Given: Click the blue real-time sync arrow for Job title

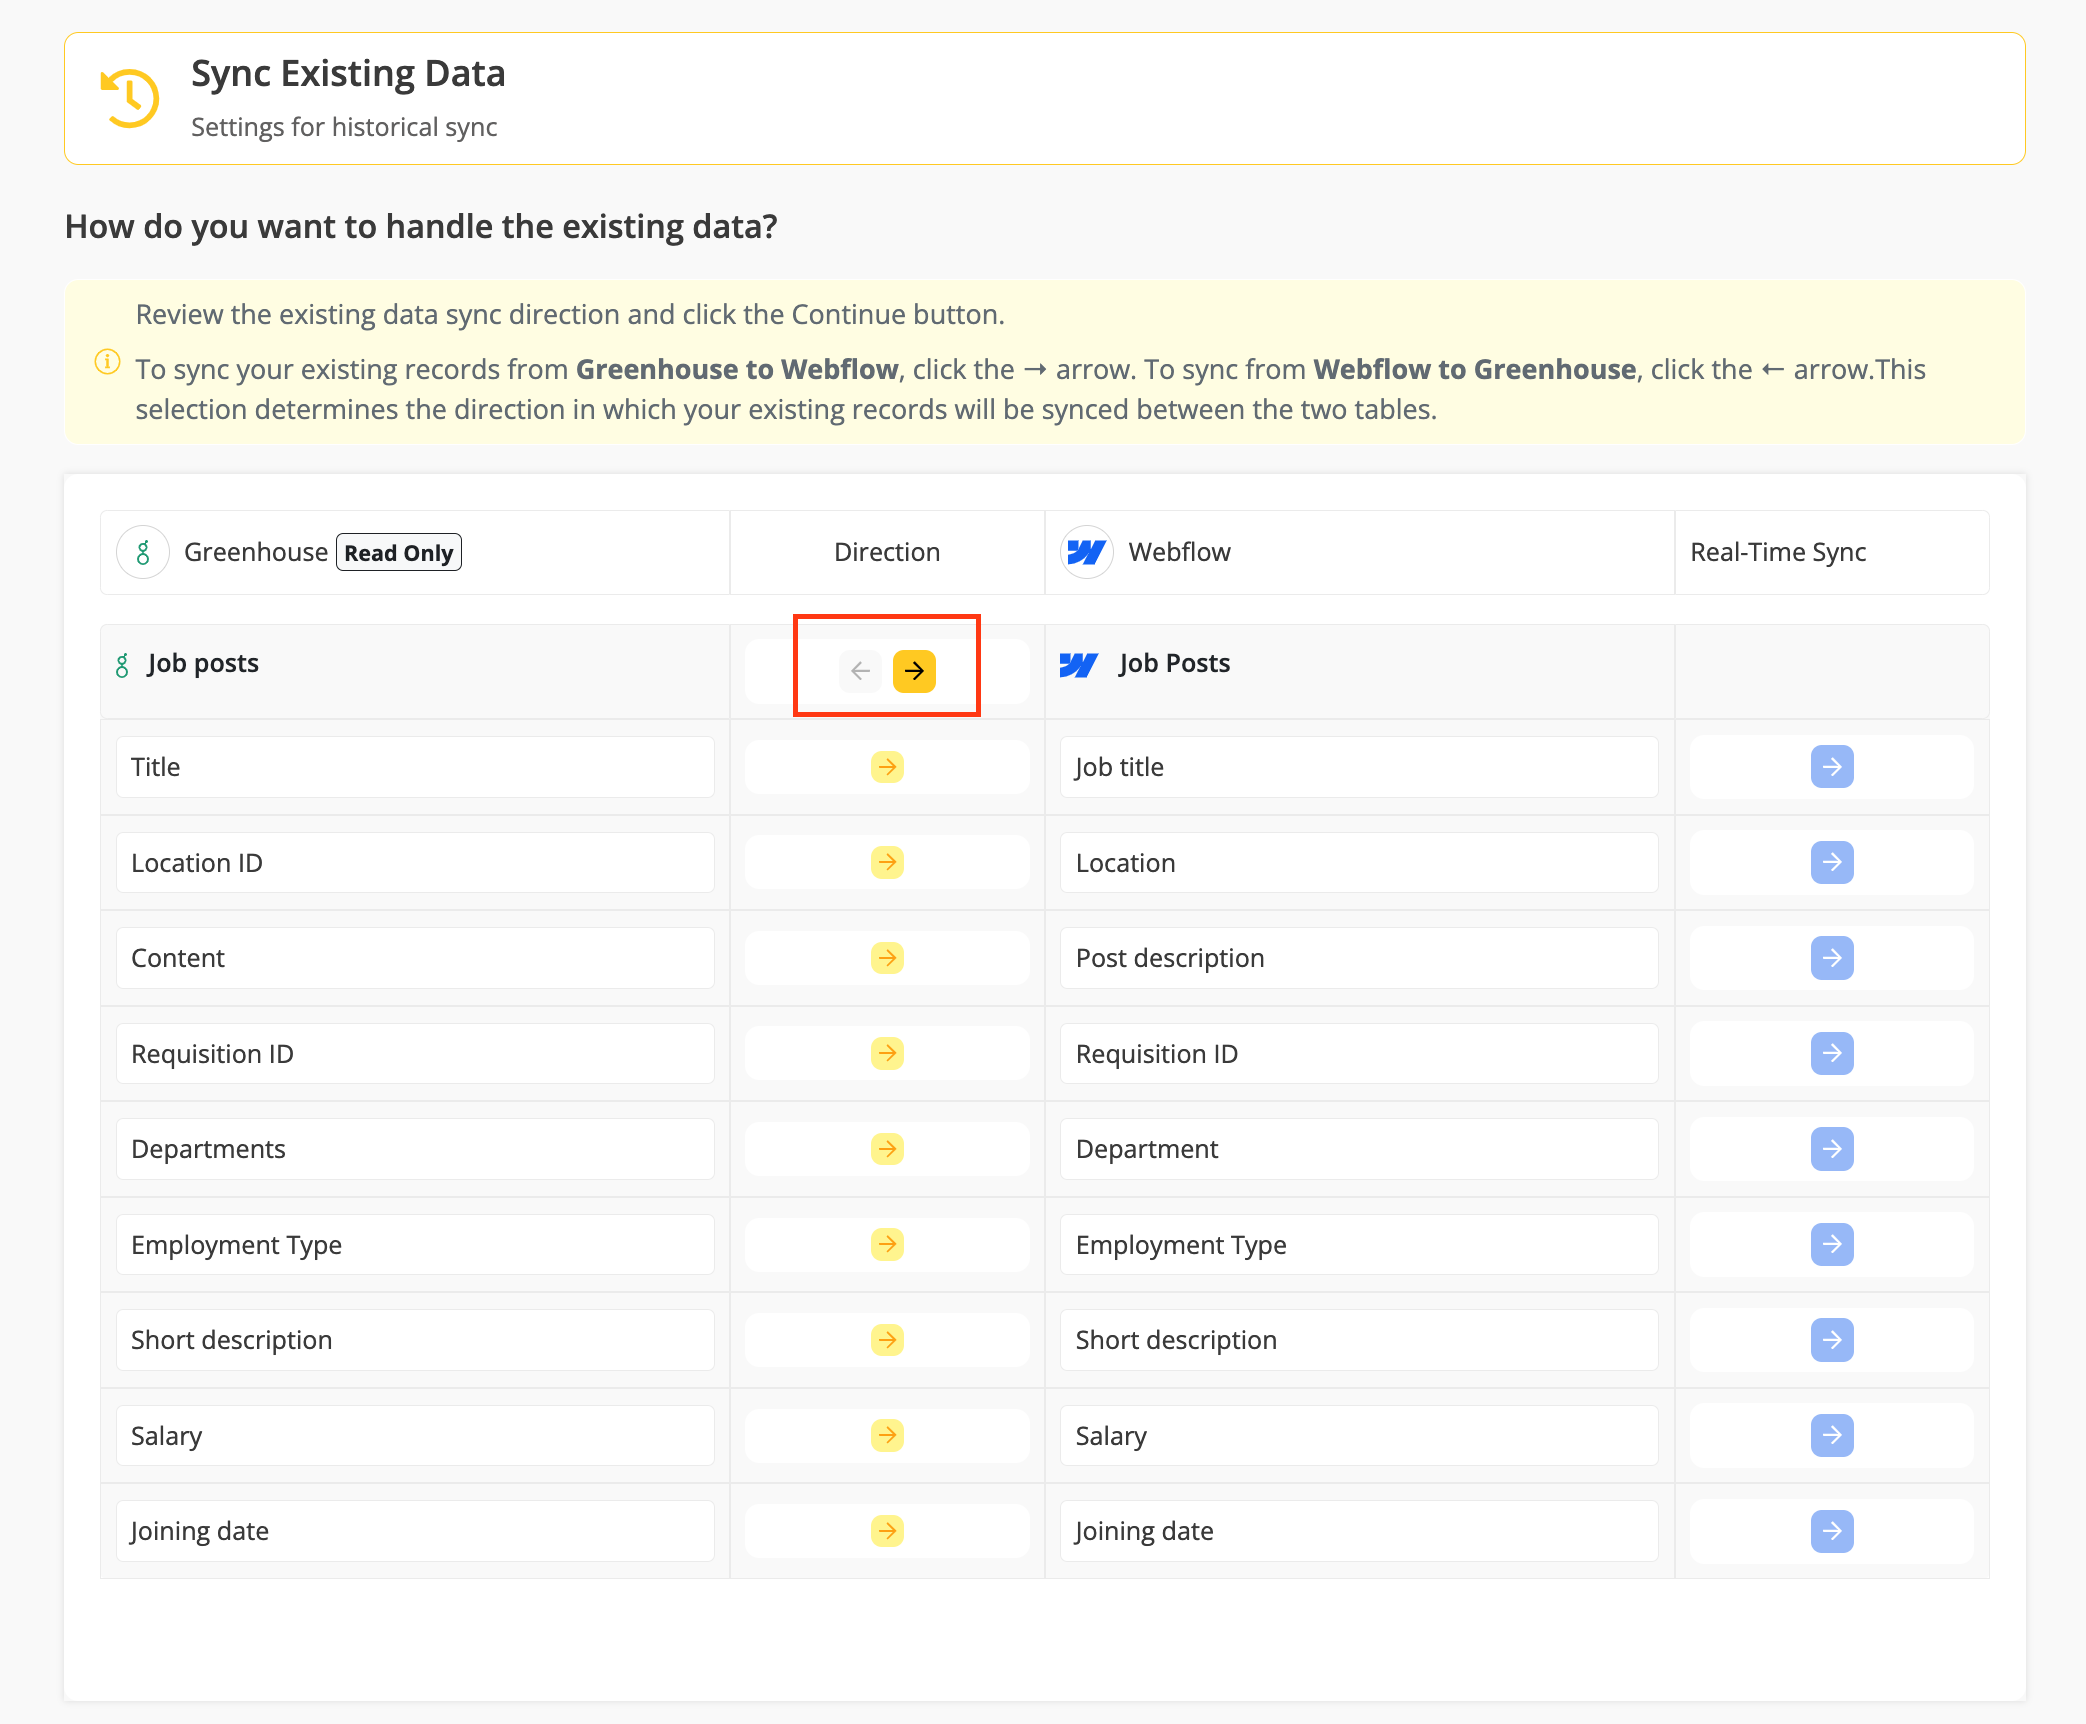Looking at the screenshot, I should [1832, 767].
